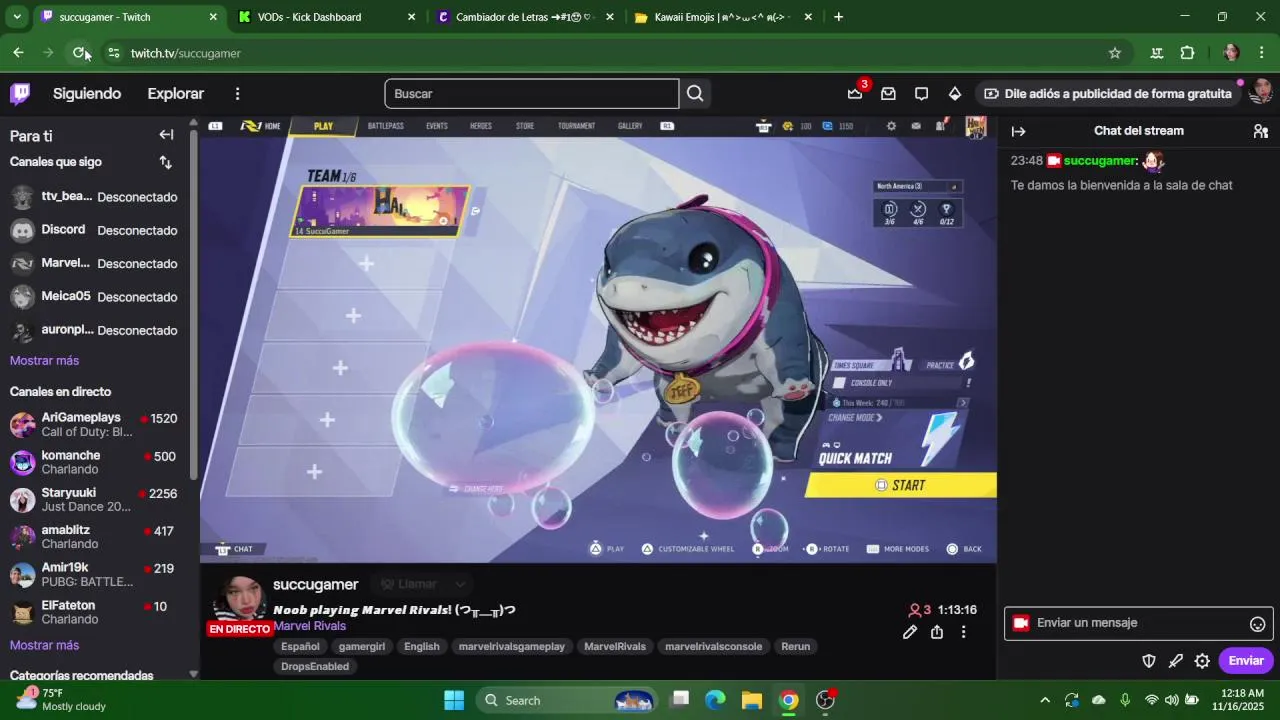Open the Siguiendo page
This screenshot has height=720, width=1280.
pos(87,94)
